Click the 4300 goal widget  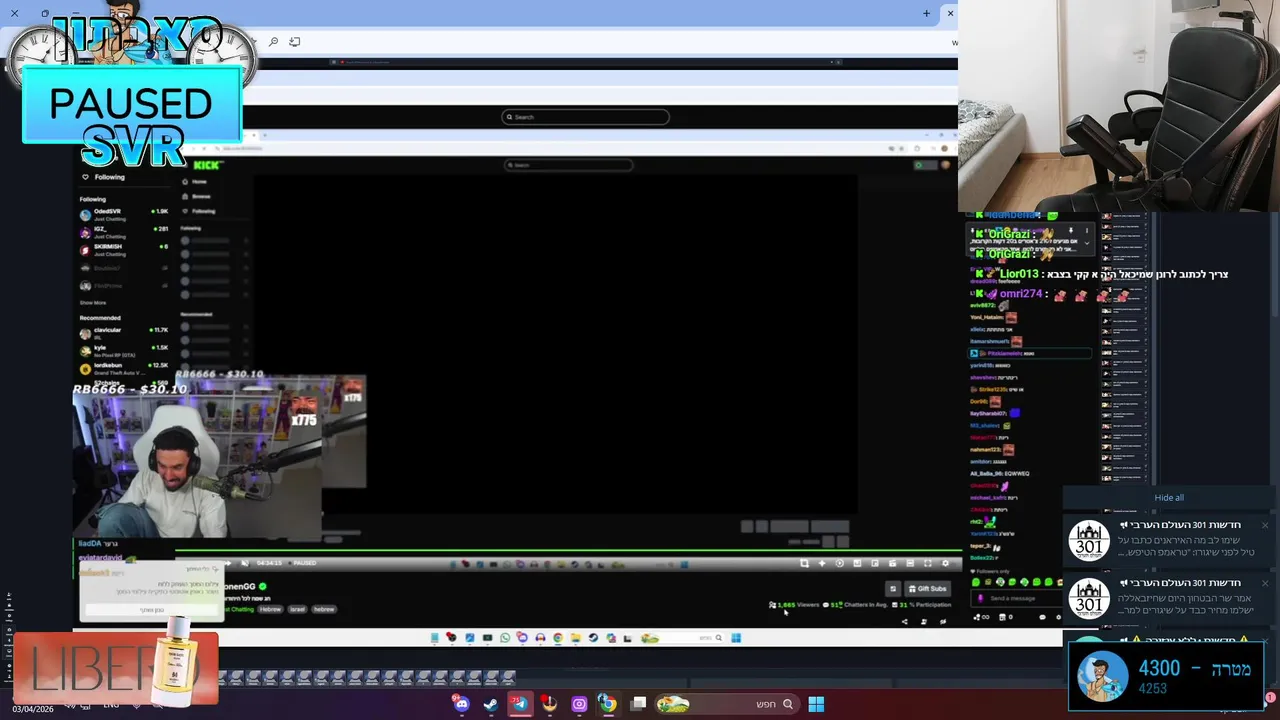pyautogui.click(x=1166, y=676)
